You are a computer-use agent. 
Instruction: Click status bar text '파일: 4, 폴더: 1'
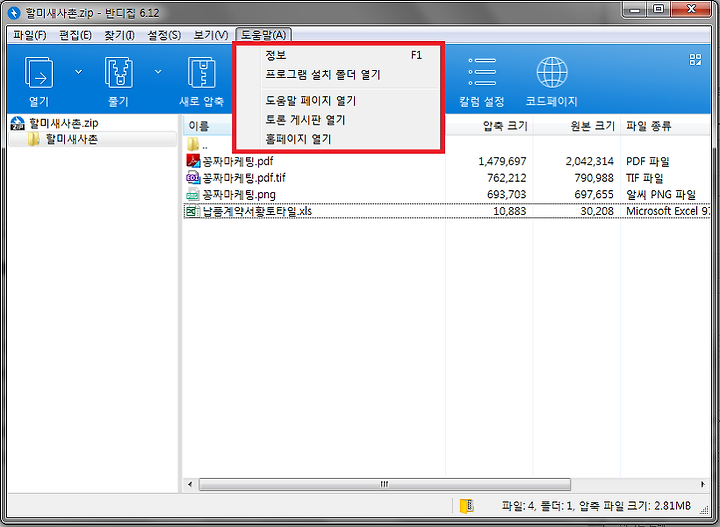537,506
